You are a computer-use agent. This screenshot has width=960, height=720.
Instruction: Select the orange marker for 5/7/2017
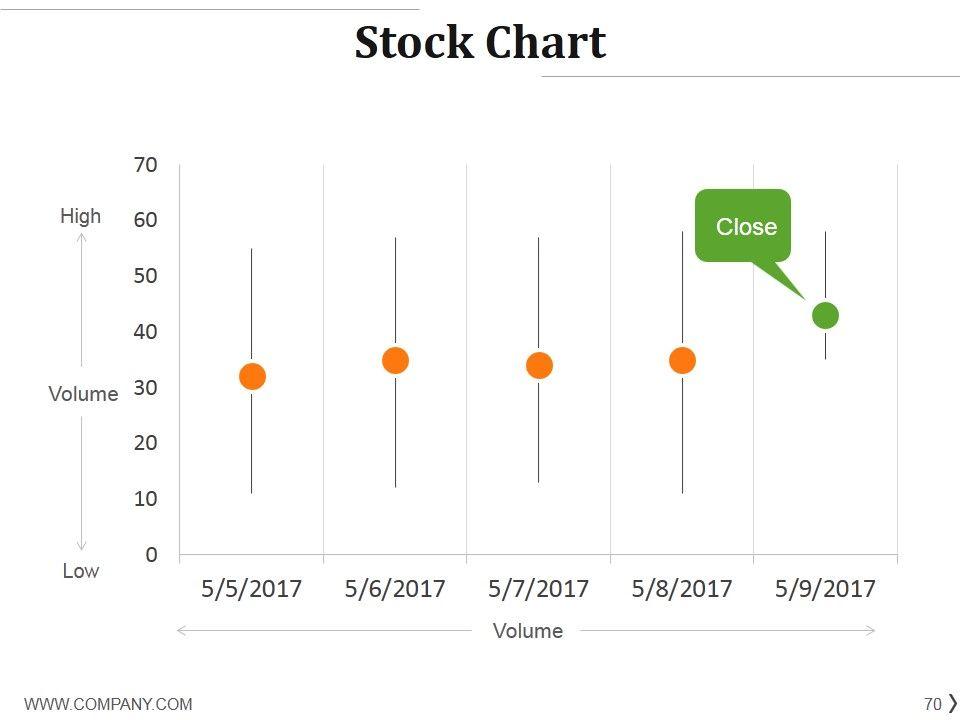coord(539,365)
